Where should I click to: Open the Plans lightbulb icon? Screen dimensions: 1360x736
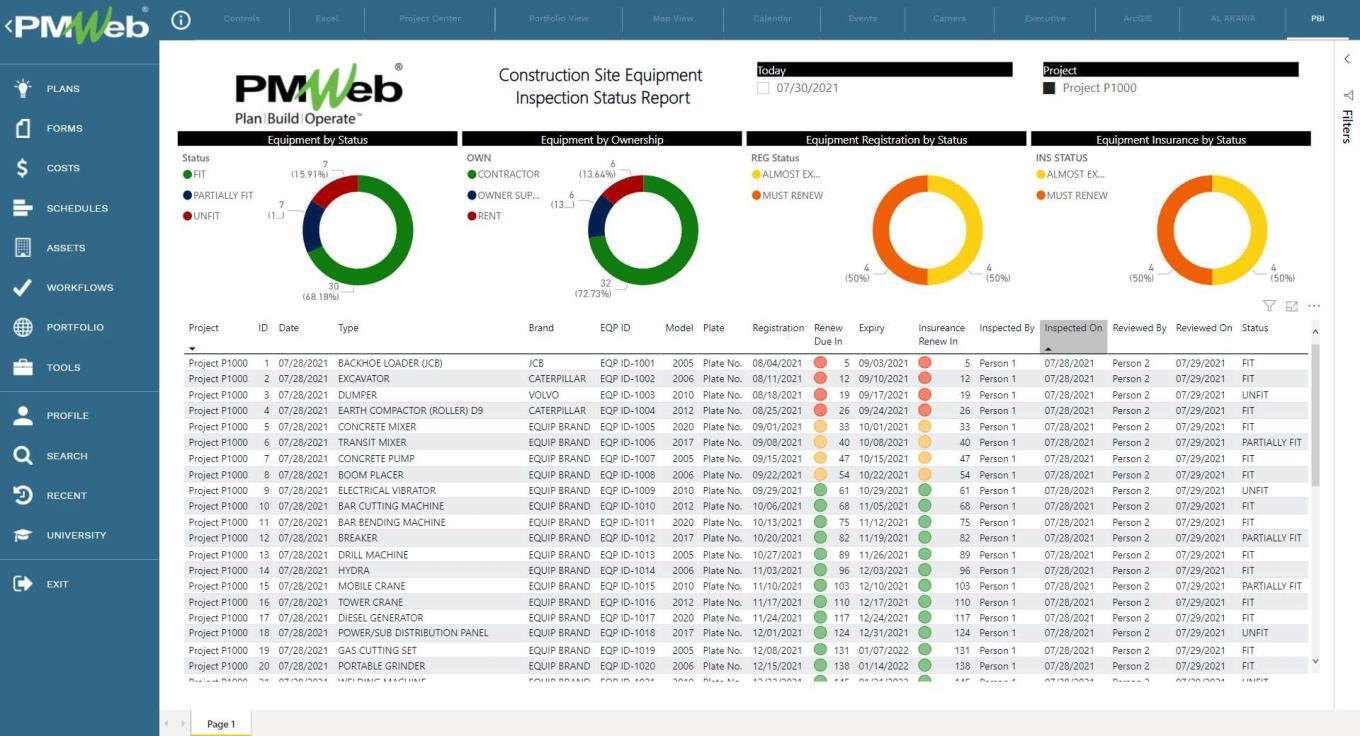click(x=23, y=88)
